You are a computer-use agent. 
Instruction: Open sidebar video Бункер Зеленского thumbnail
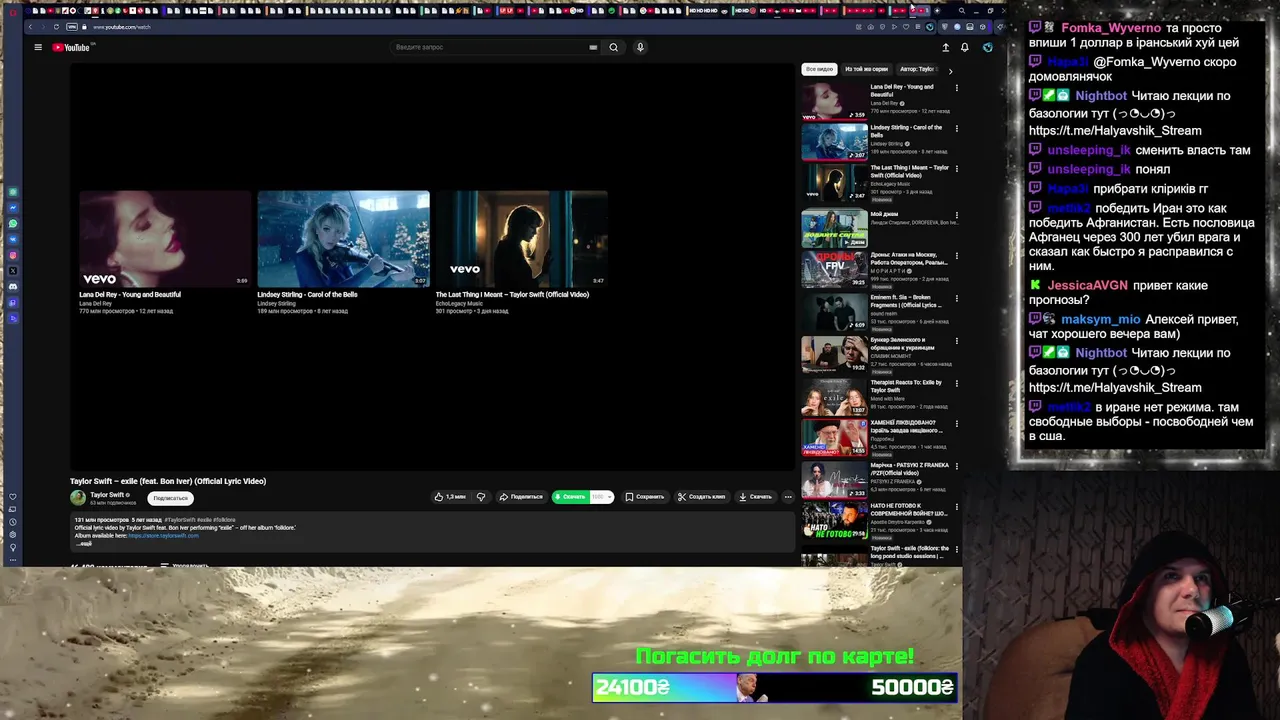point(834,354)
